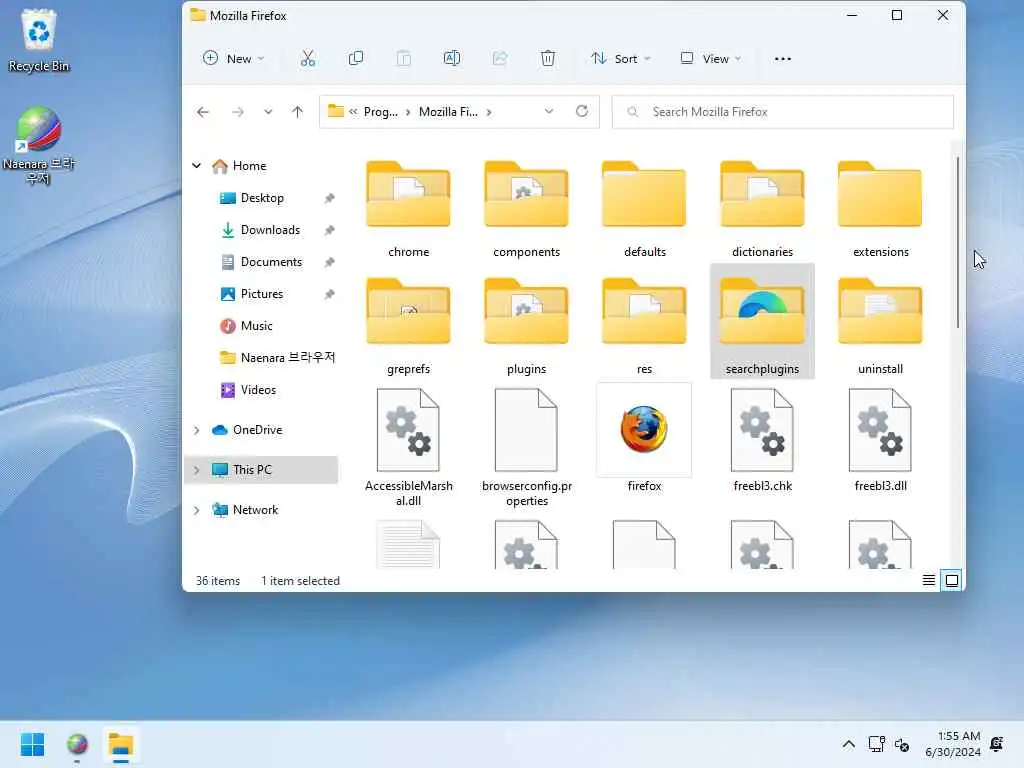The height and width of the screenshot is (768, 1024).
Task: Open the clock and date panel
Action: (x=953, y=744)
